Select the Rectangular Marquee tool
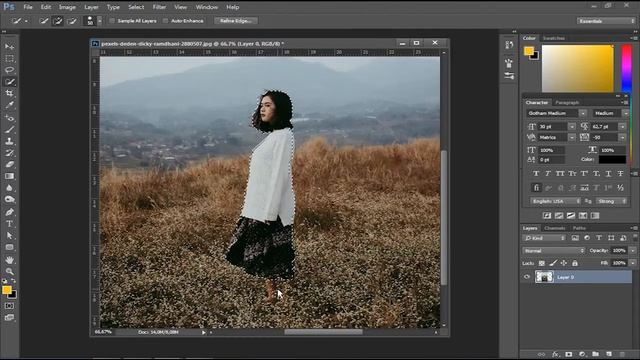The image size is (640, 360). coord(9,58)
